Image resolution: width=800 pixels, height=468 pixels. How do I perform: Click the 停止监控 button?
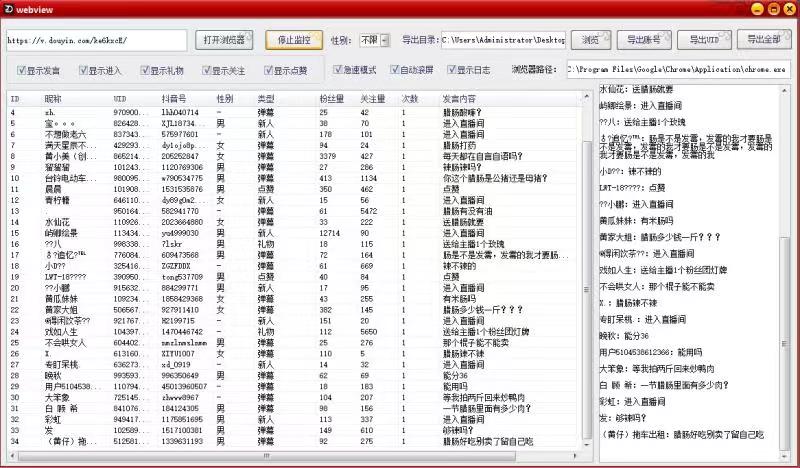[x=294, y=40]
